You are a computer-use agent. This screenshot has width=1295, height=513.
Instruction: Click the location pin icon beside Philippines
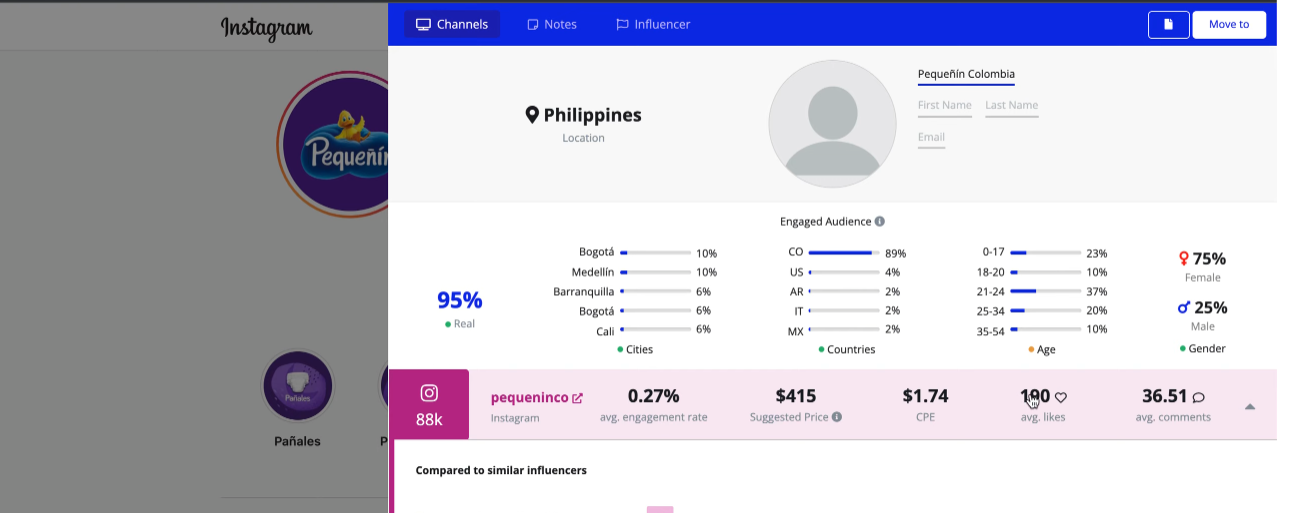tap(533, 115)
